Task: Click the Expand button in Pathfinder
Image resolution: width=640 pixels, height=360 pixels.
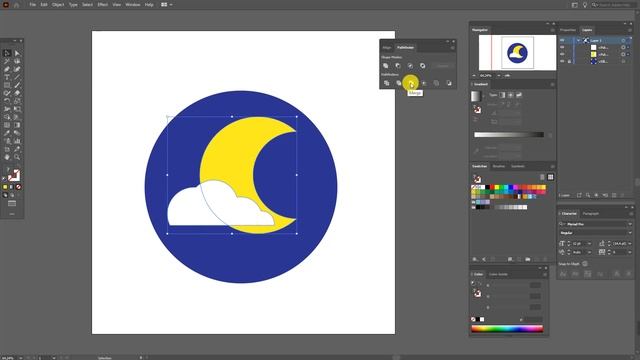Action: 442,66
